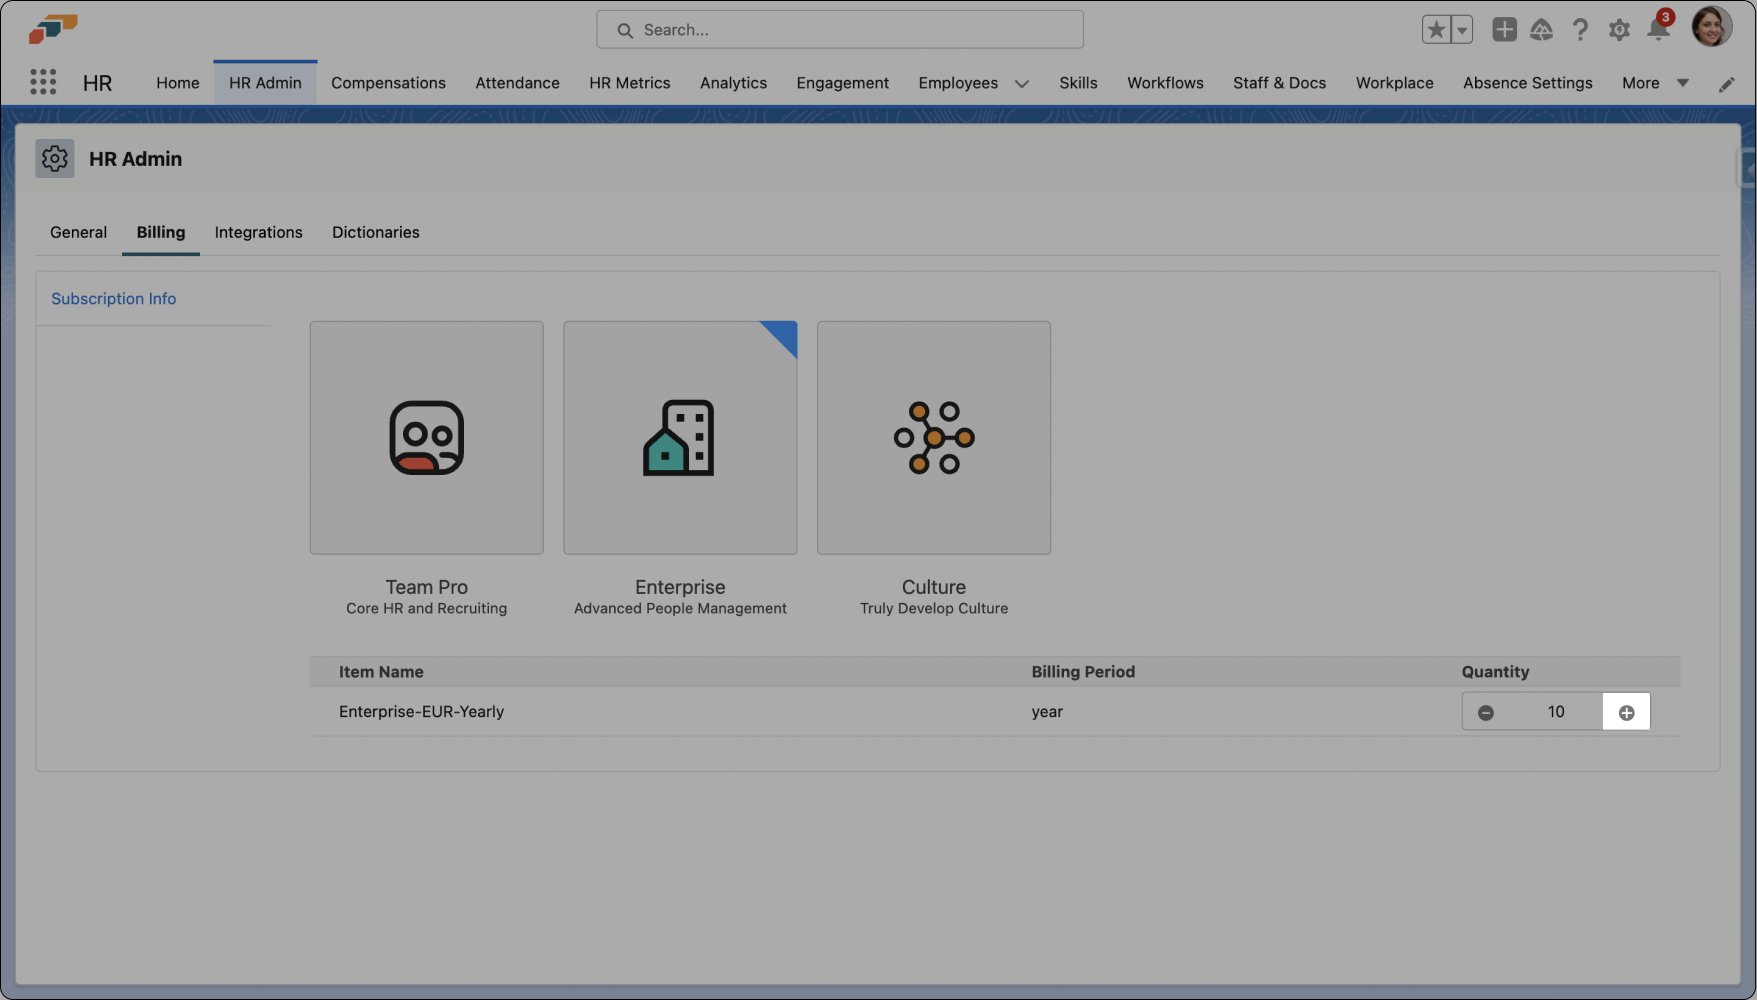1757x1000 pixels.
Task: Open the notifications bell
Action: tap(1657, 30)
